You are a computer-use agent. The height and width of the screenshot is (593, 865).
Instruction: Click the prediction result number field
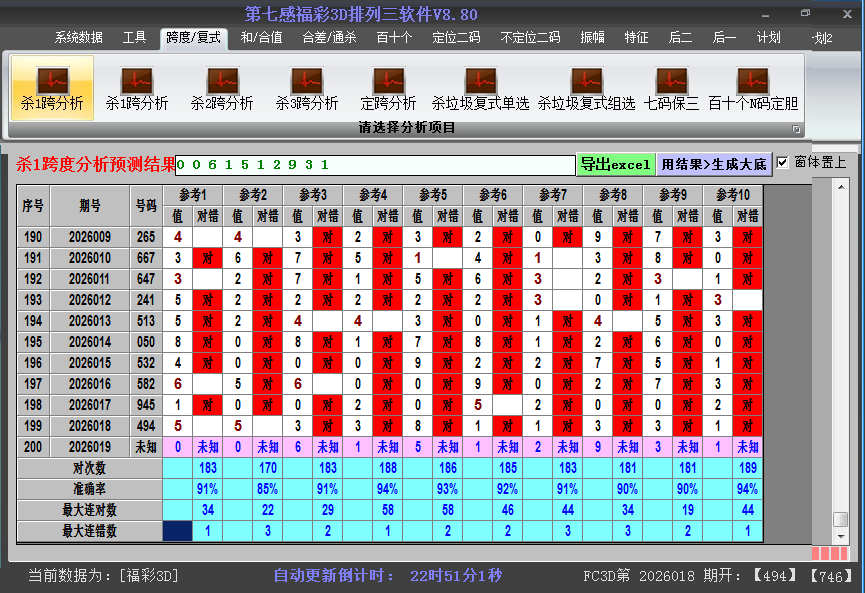(375, 164)
